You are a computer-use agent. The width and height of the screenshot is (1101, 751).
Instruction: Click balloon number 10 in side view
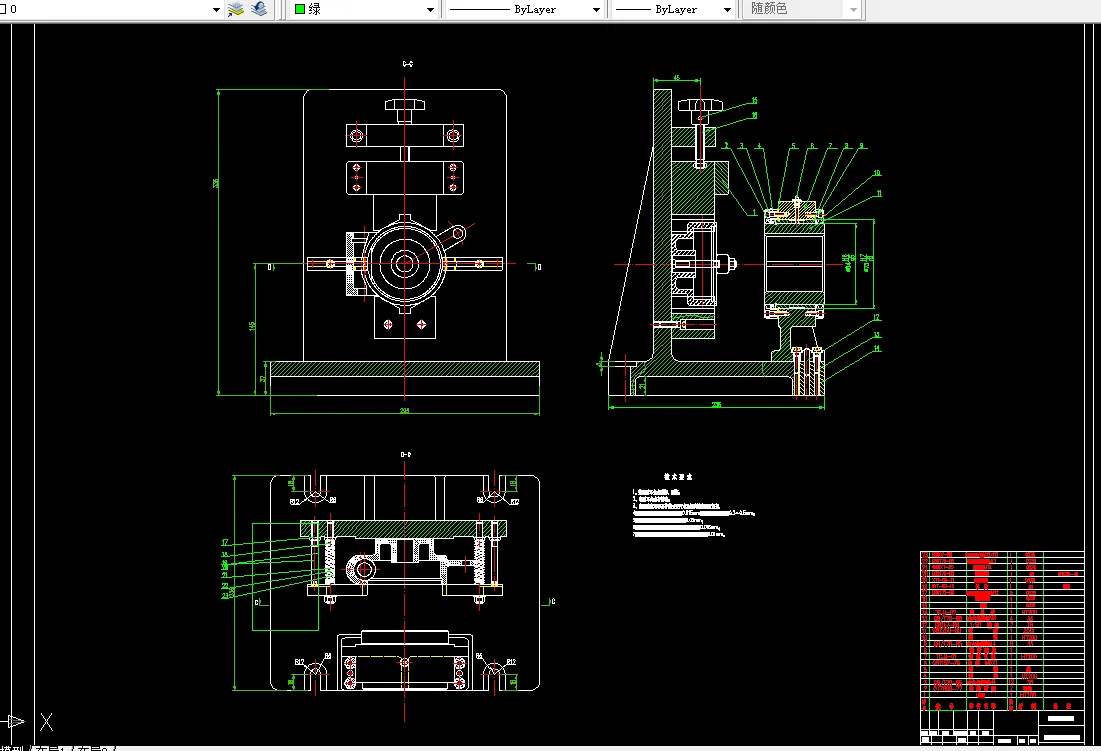coord(877,173)
